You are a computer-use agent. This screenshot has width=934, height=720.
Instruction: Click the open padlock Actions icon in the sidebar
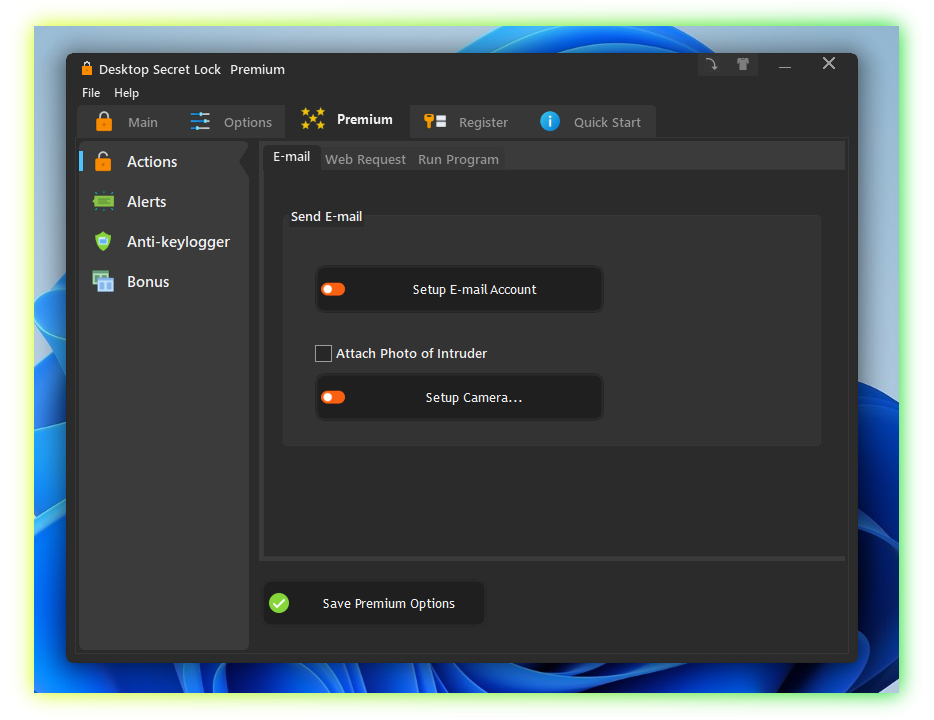(103, 161)
